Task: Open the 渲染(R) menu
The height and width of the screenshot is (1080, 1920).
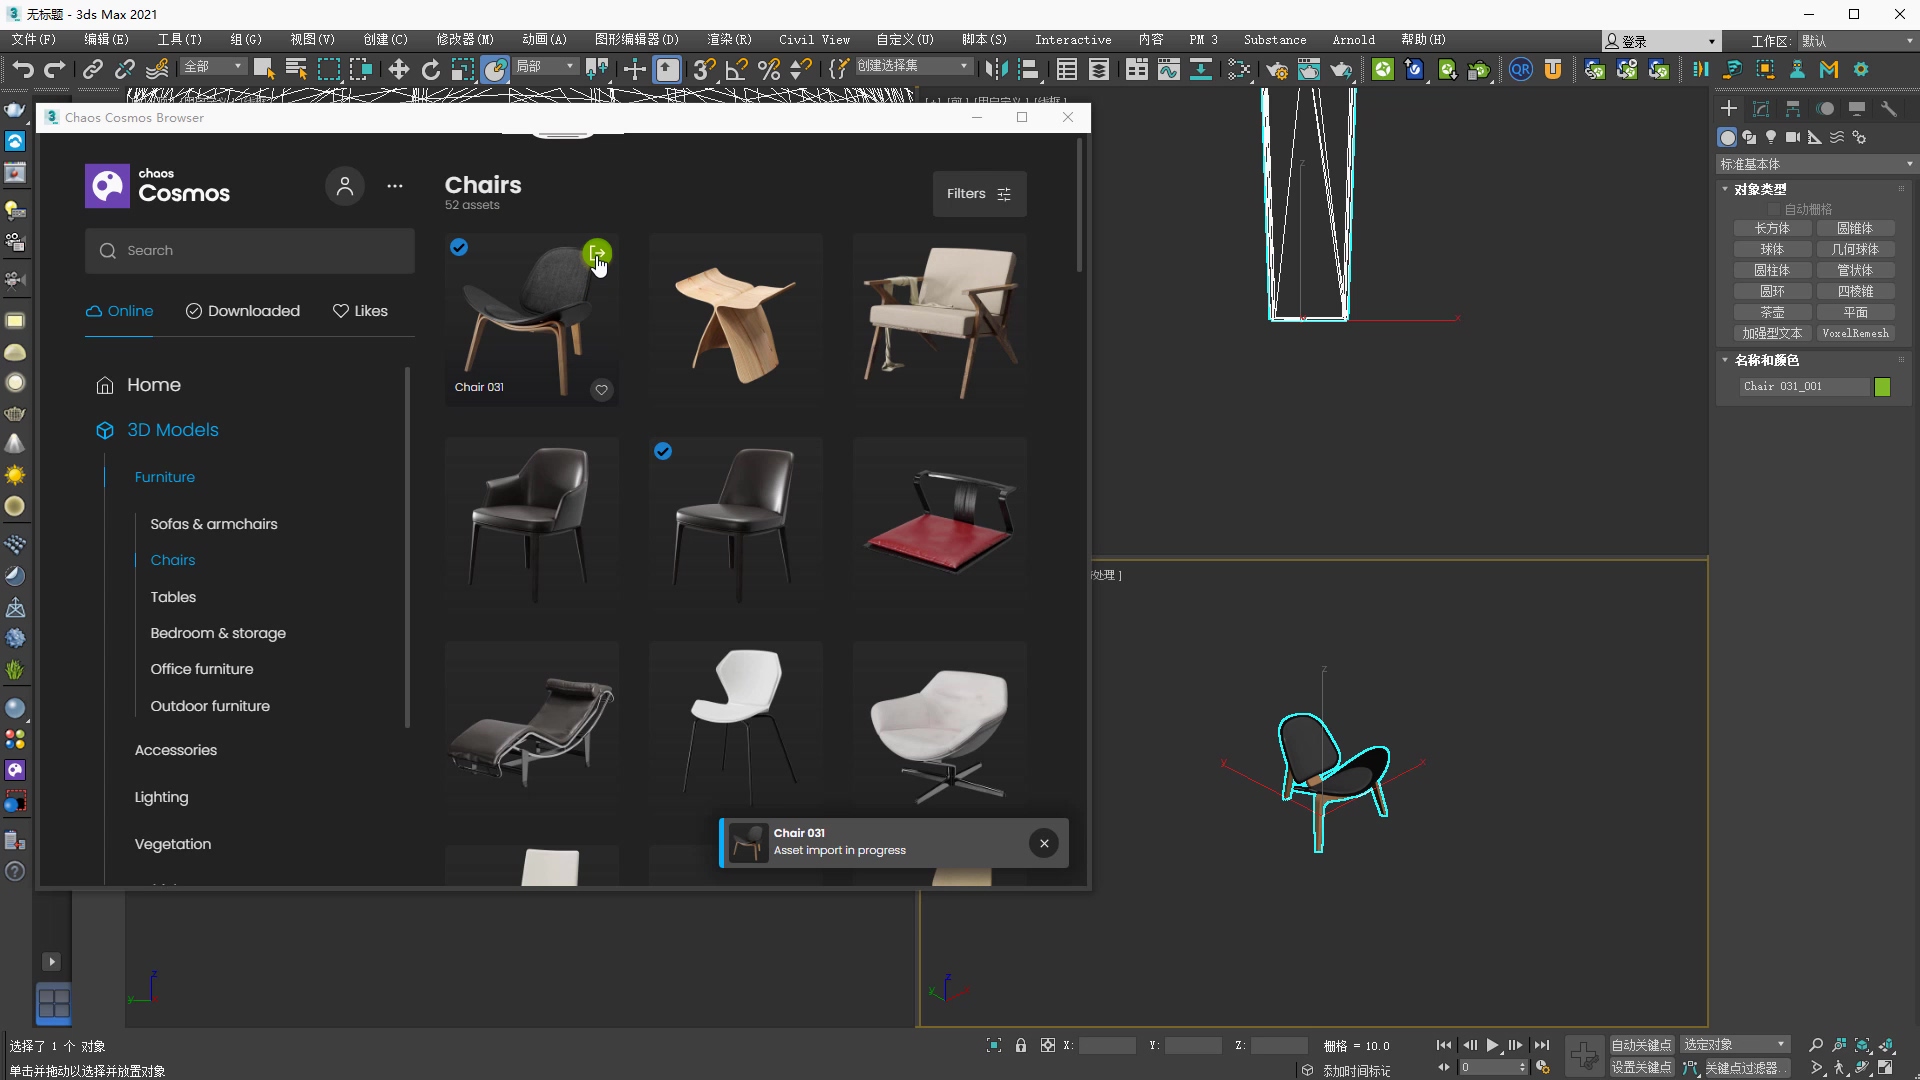Action: tap(728, 40)
